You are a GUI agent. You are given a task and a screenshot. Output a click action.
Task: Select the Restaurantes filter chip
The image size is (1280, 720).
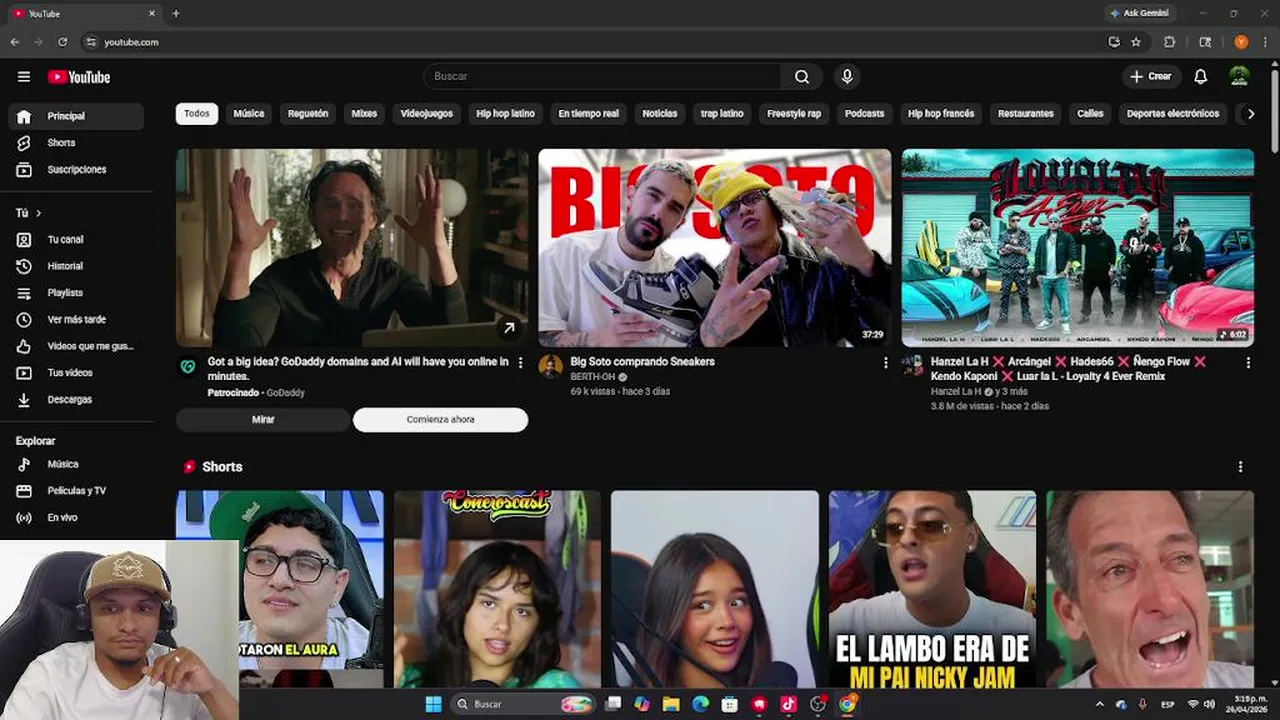1026,114
